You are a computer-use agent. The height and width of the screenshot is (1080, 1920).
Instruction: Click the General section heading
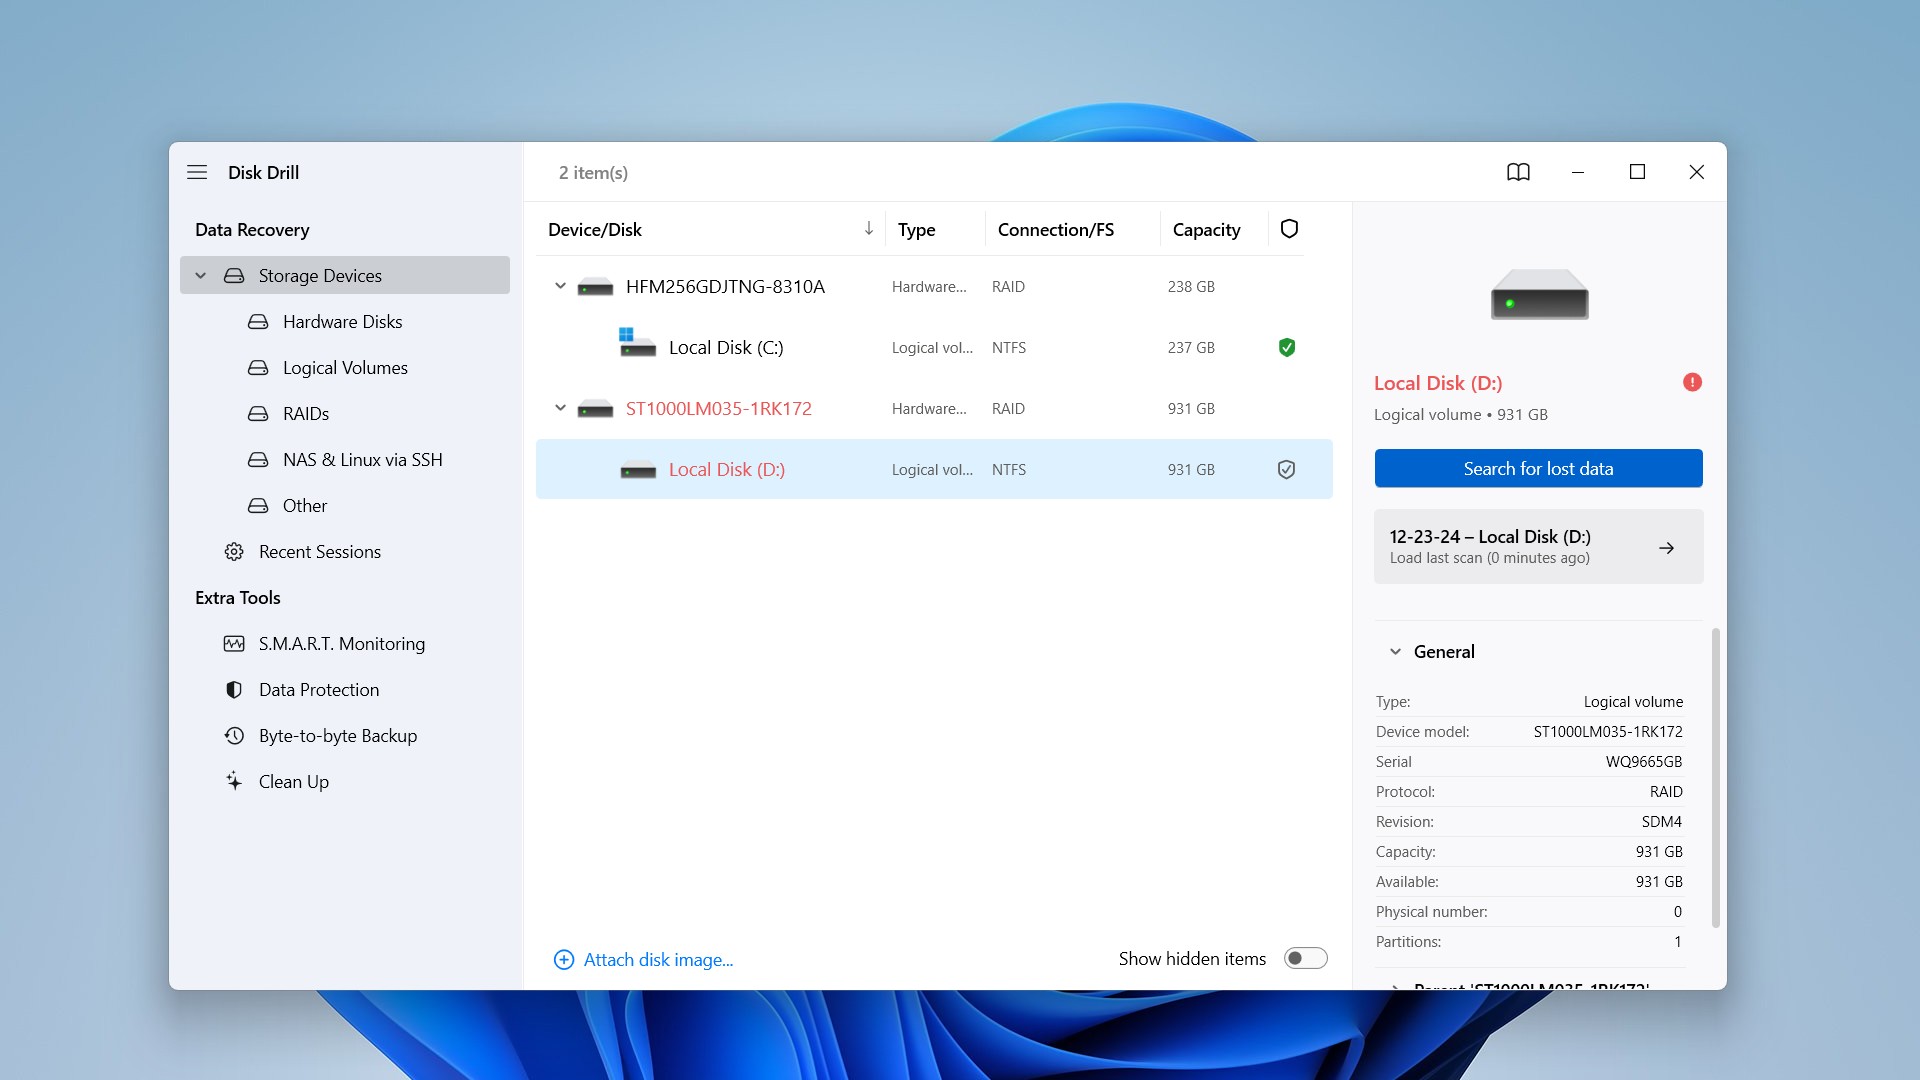[x=1443, y=651]
